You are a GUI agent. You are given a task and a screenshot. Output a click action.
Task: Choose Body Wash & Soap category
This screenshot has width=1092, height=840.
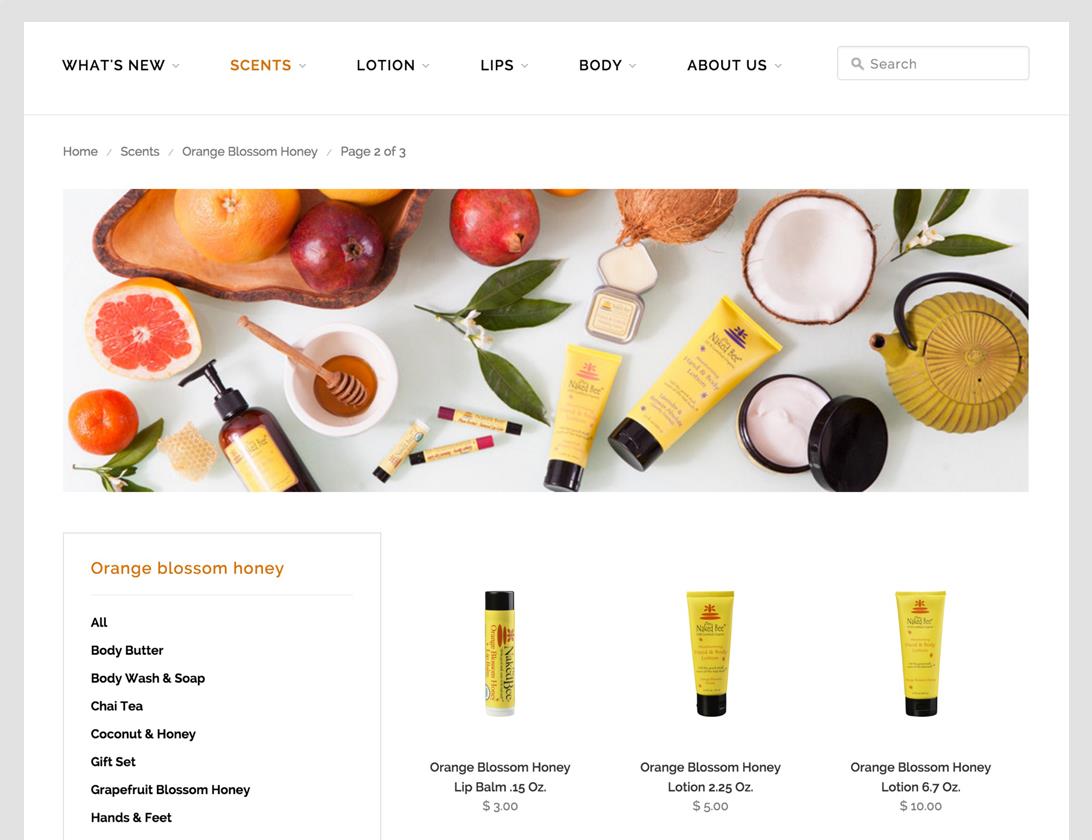click(x=148, y=678)
